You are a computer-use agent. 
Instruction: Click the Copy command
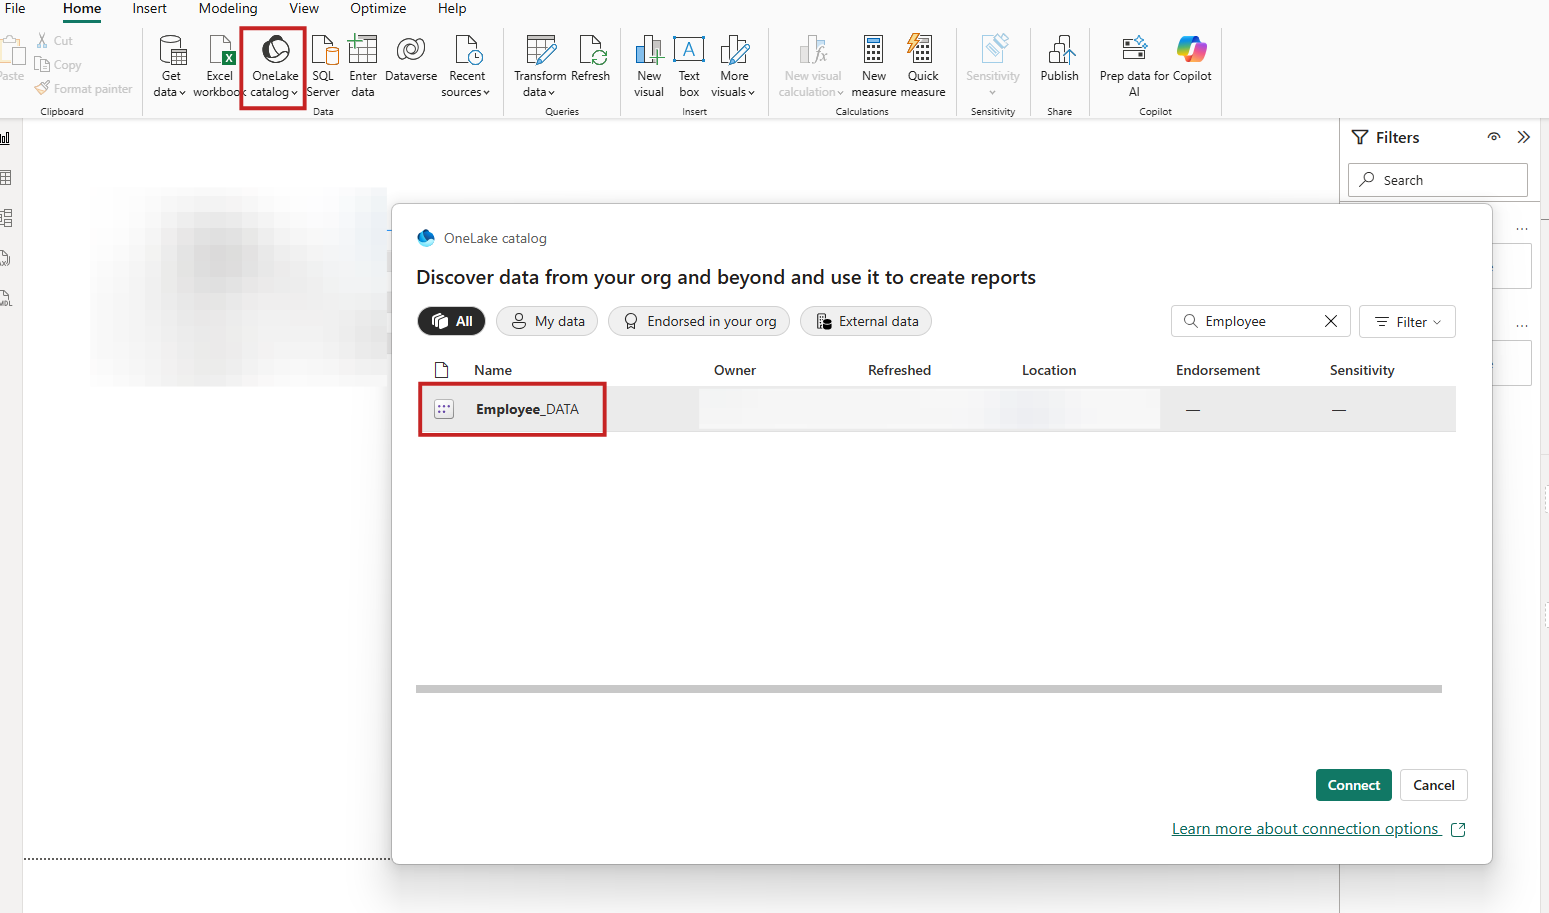(58, 65)
